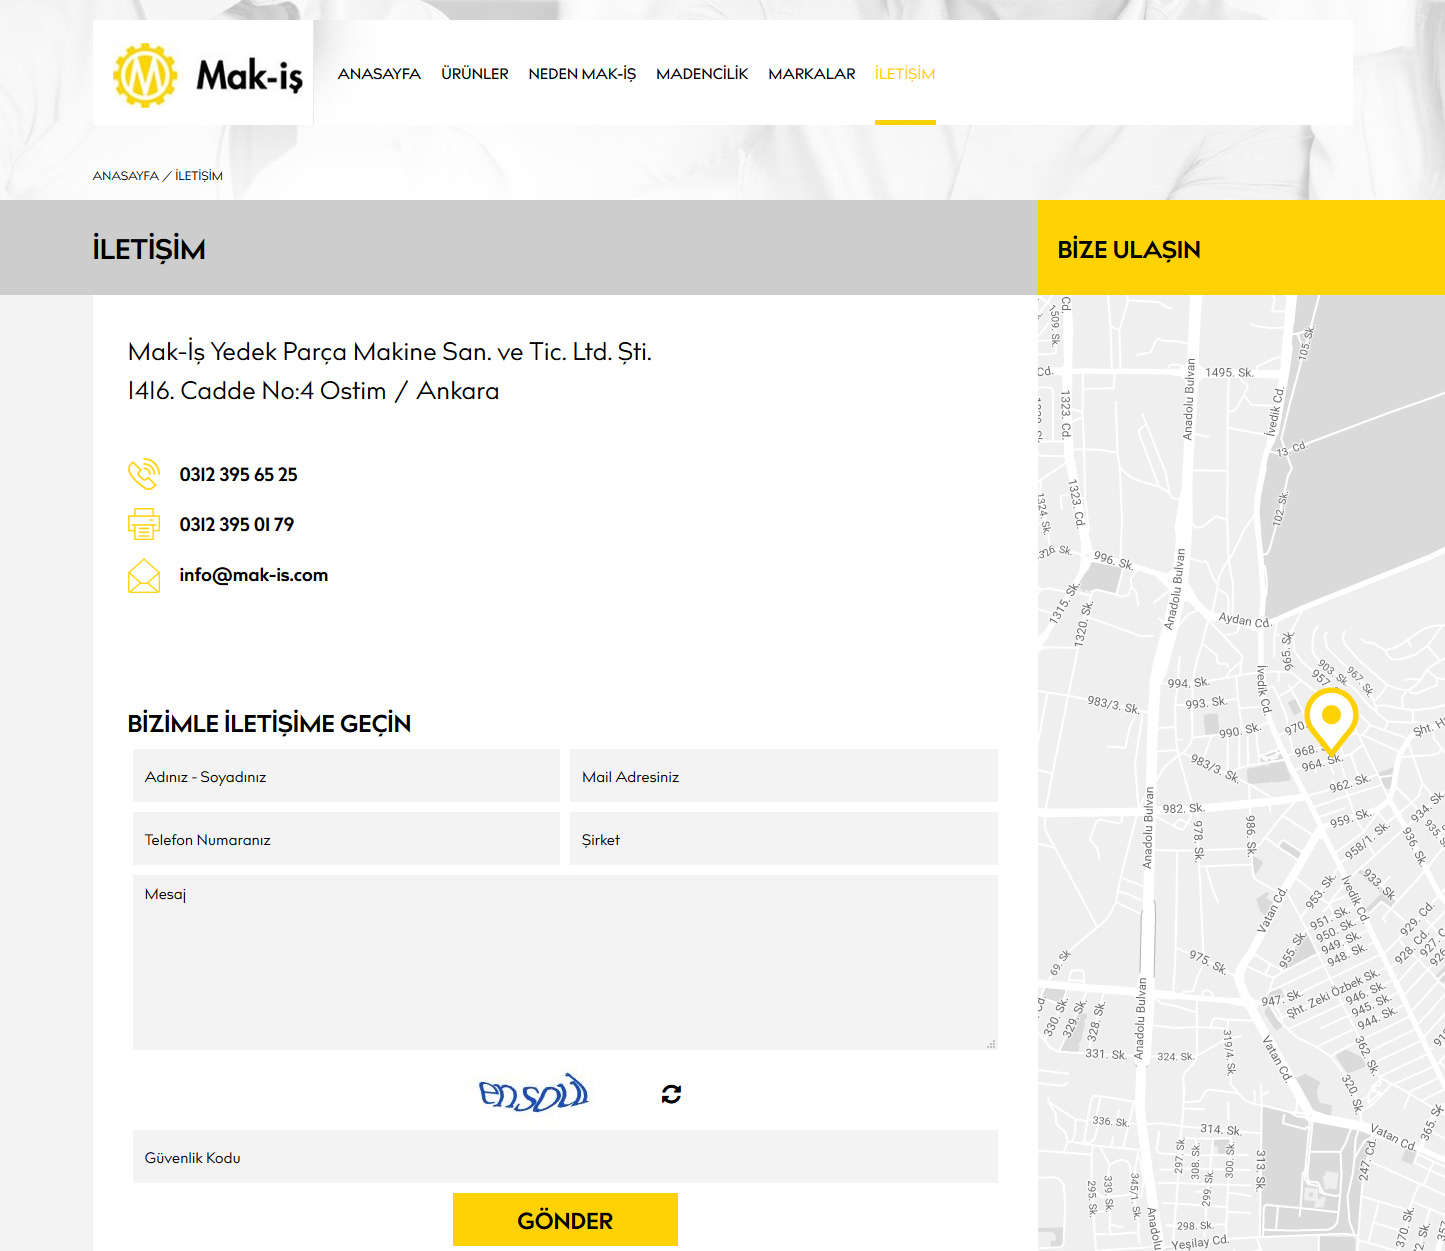Select the Mesaj text area
1445x1251 pixels.
[x=565, y=962]
